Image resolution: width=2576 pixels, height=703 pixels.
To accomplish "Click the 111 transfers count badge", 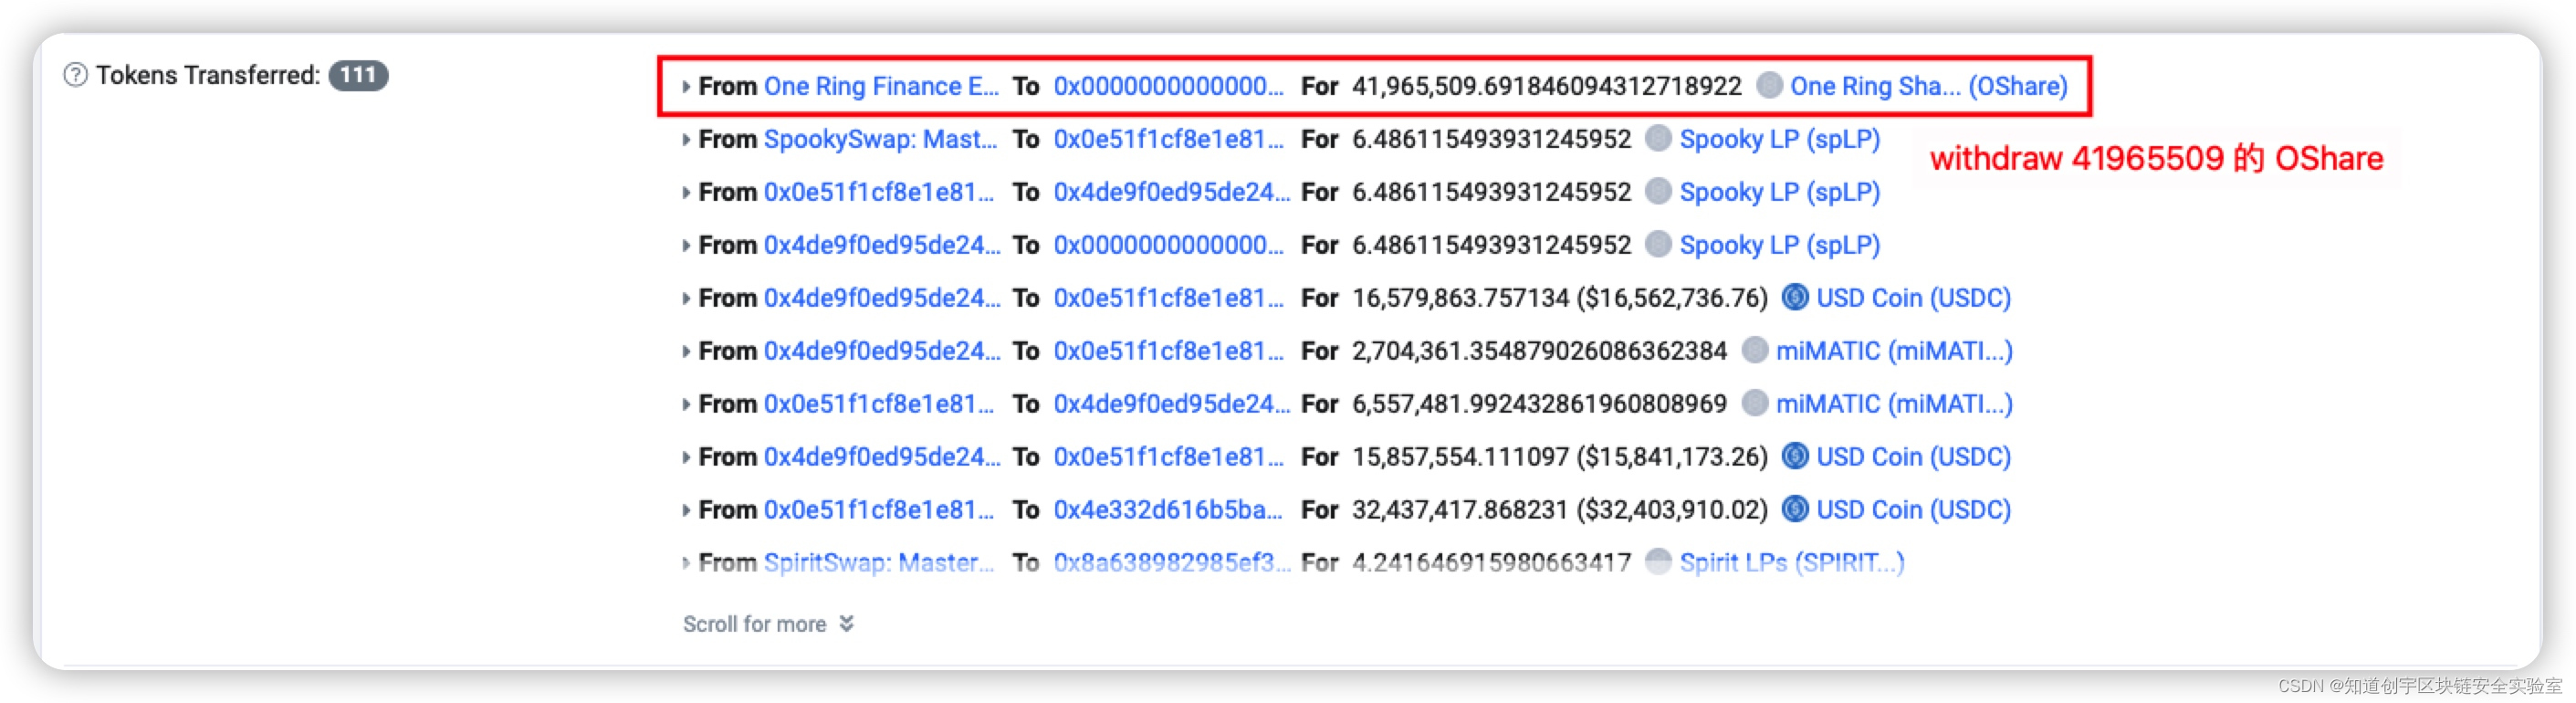I will (x=358, y=75).
